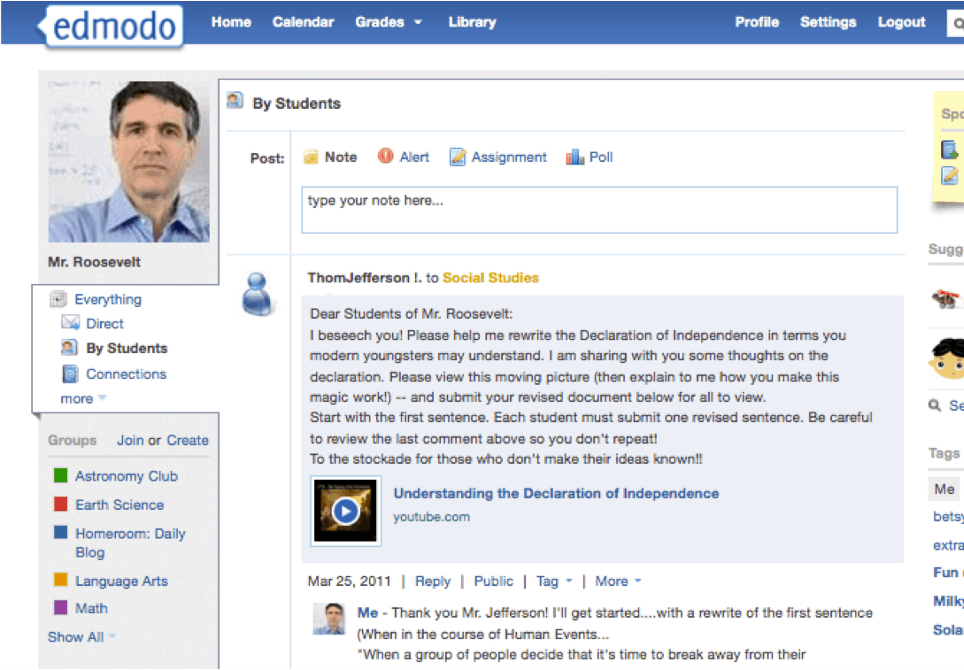Click the Create group link
The image size is (964, 670).
[188, 440]
